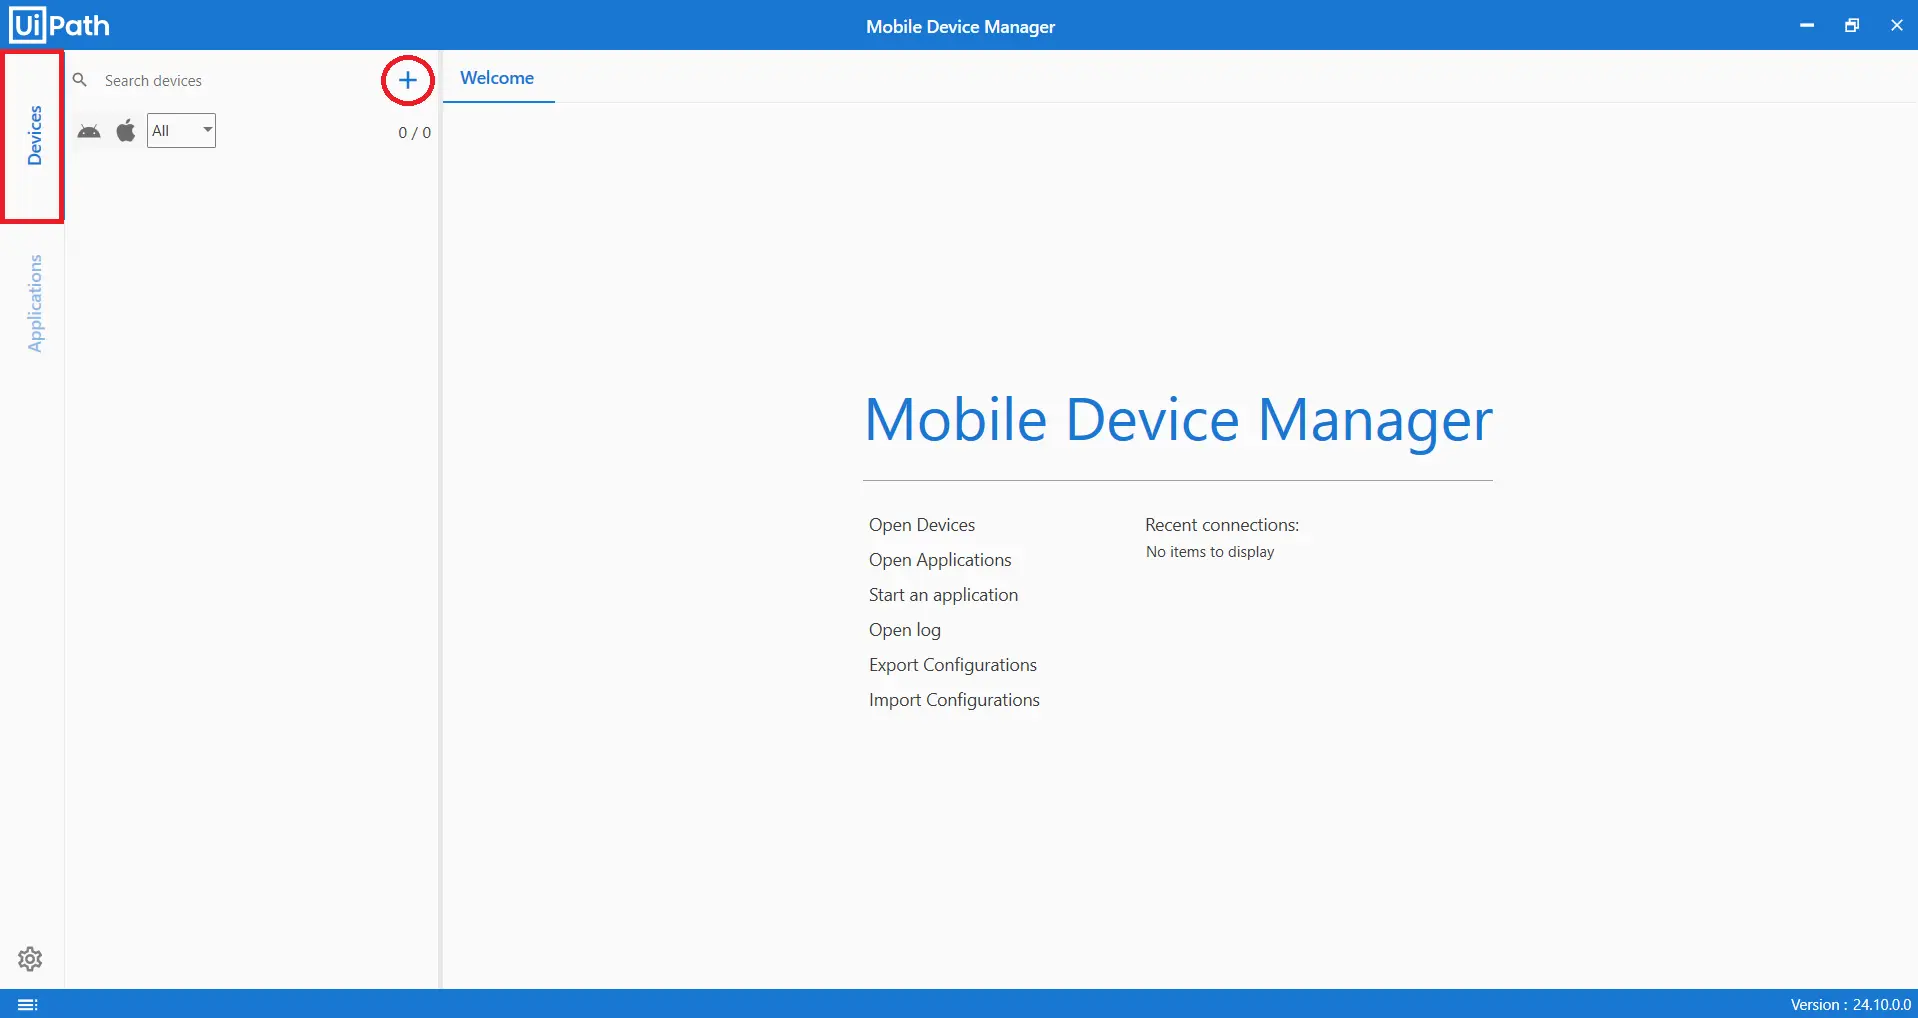Open the log panel icon in status bar
The height and width of the screenshot is (1018, 1918).
tap(28, 1004)
